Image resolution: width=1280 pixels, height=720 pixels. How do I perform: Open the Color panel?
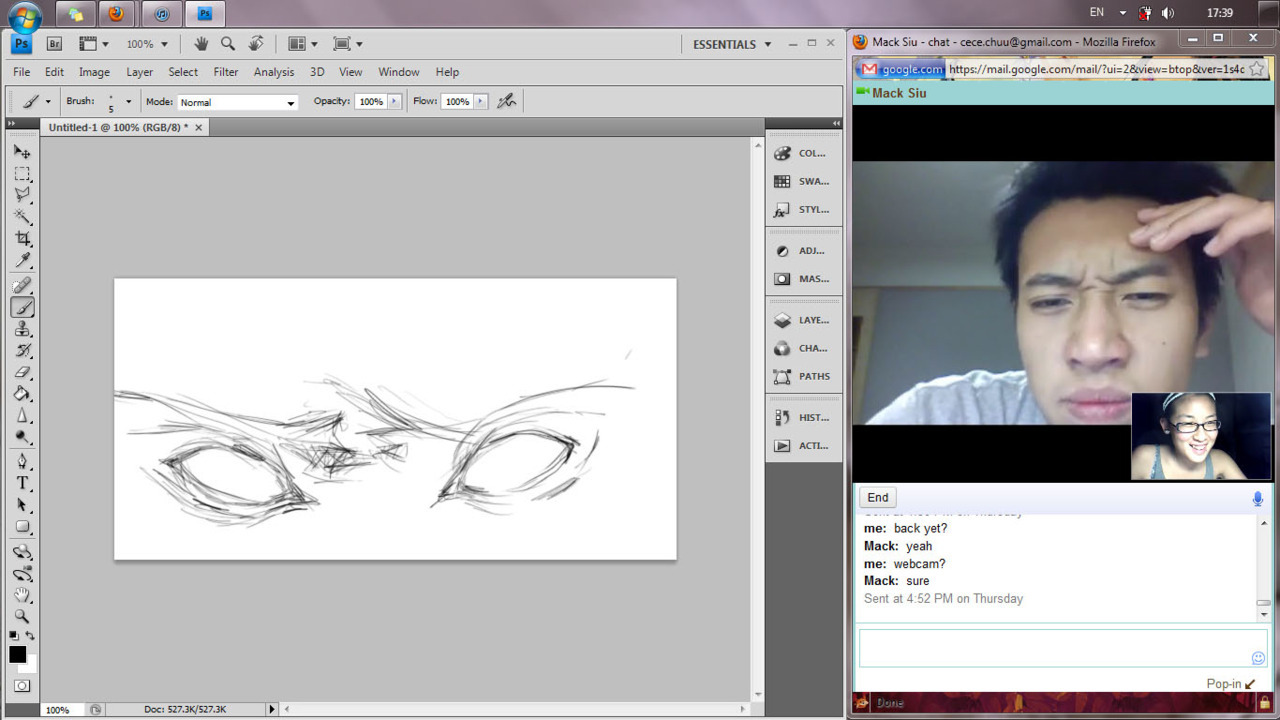tap(803, 153)
